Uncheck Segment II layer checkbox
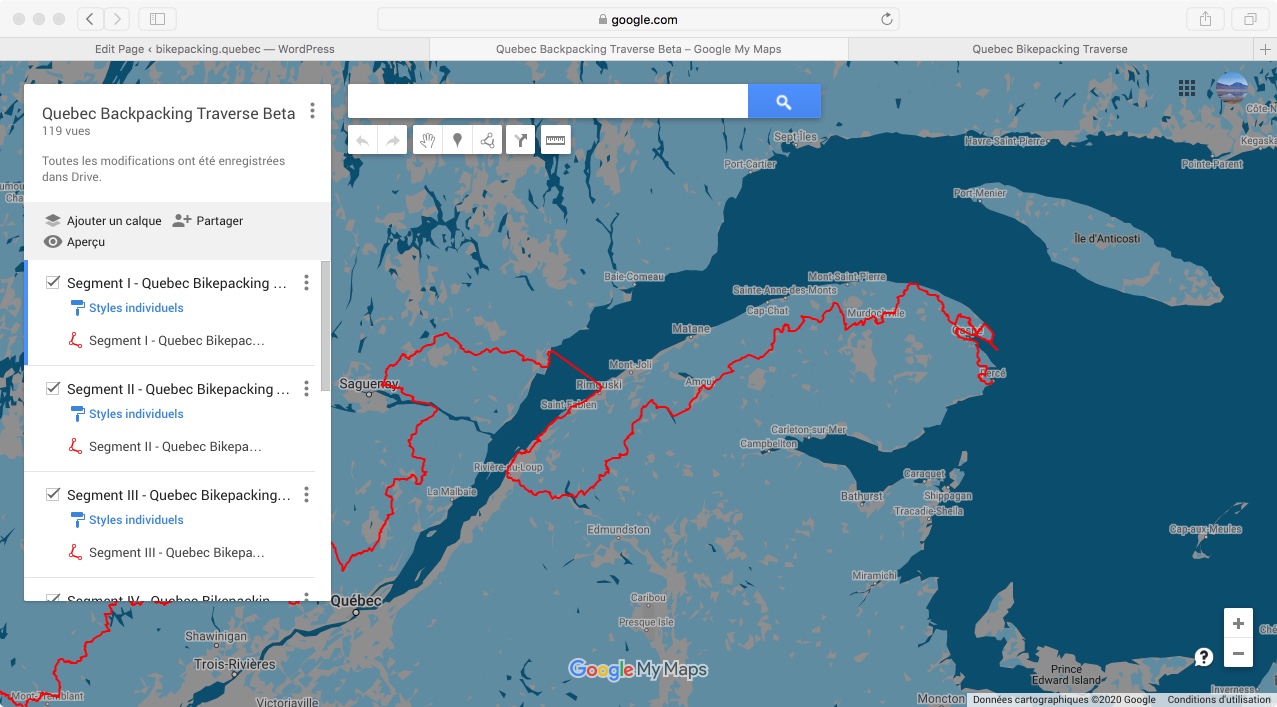 (53, 389)
